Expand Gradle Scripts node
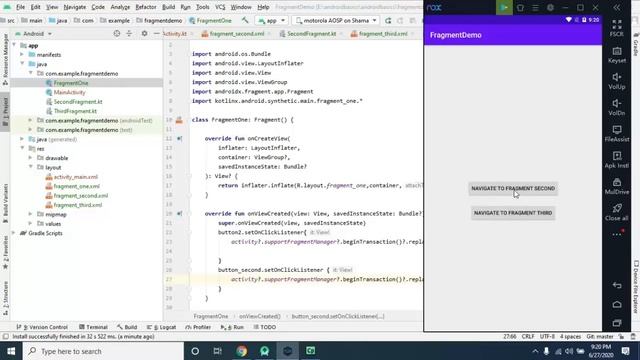 click(14, 233)
